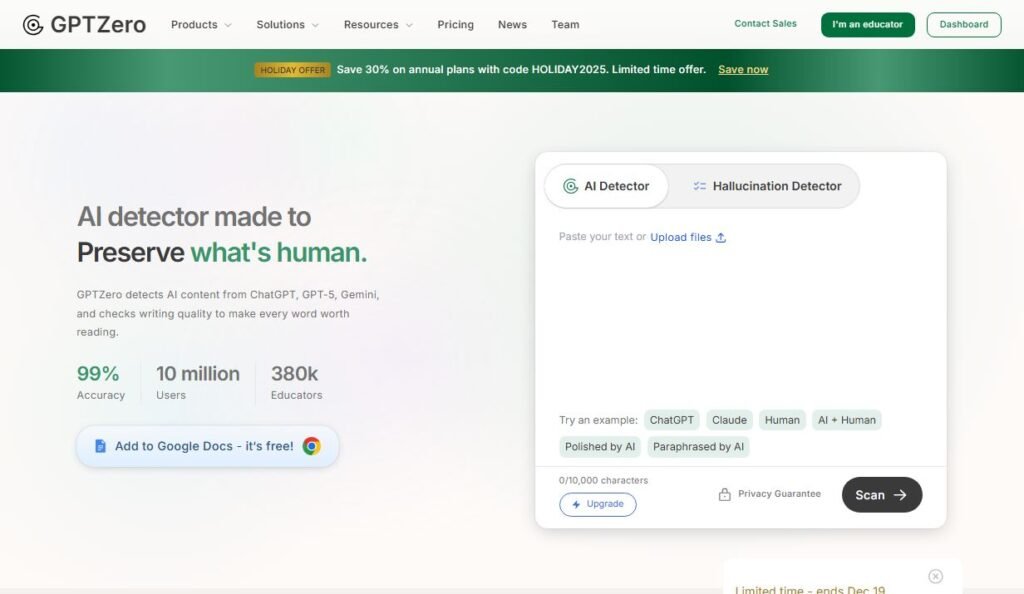This screenshot has width=1024, height=594.
Task: Switch to the AI Detector tab
Action: [606, 186]
